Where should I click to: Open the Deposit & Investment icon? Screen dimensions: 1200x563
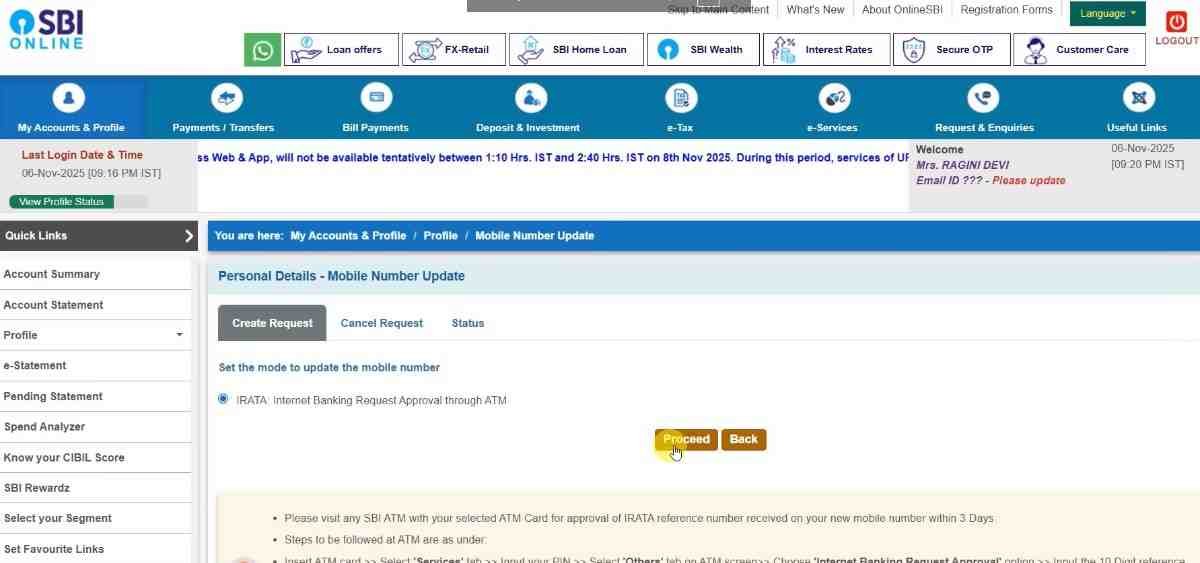click(530, 98)
